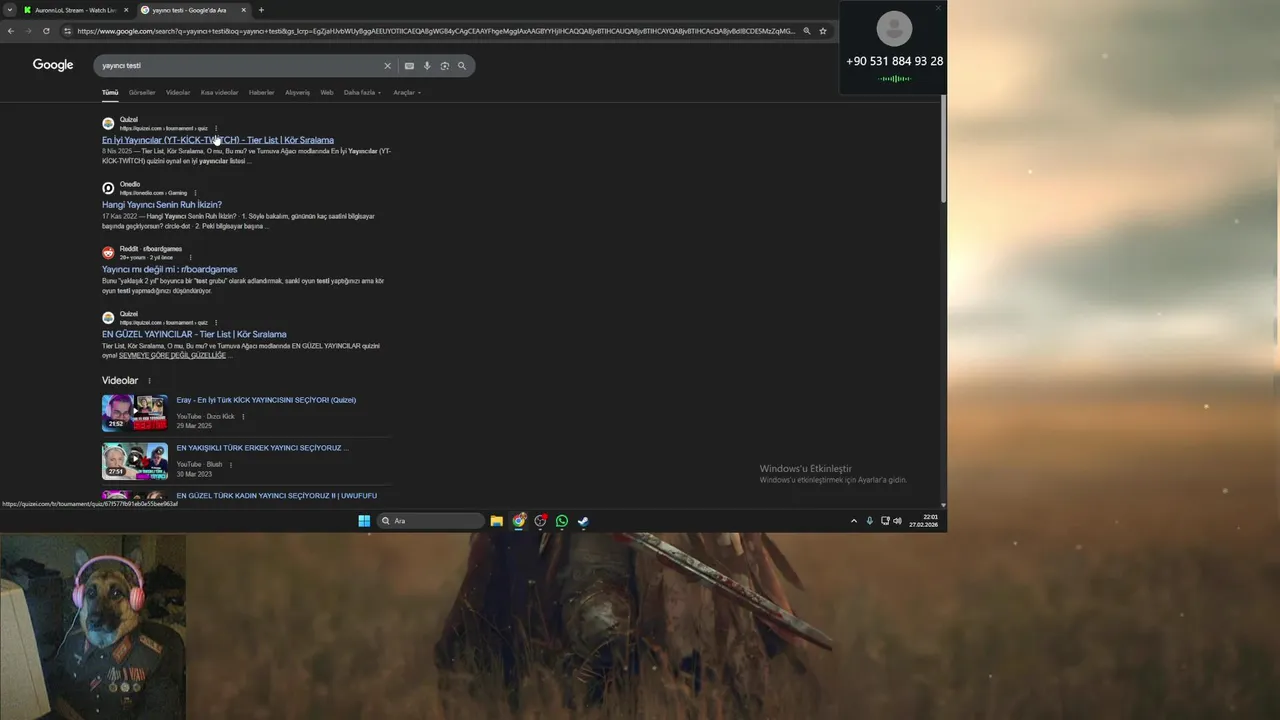Open more options for first Quizei result
1280x720 pixels.
pos(216,128)
